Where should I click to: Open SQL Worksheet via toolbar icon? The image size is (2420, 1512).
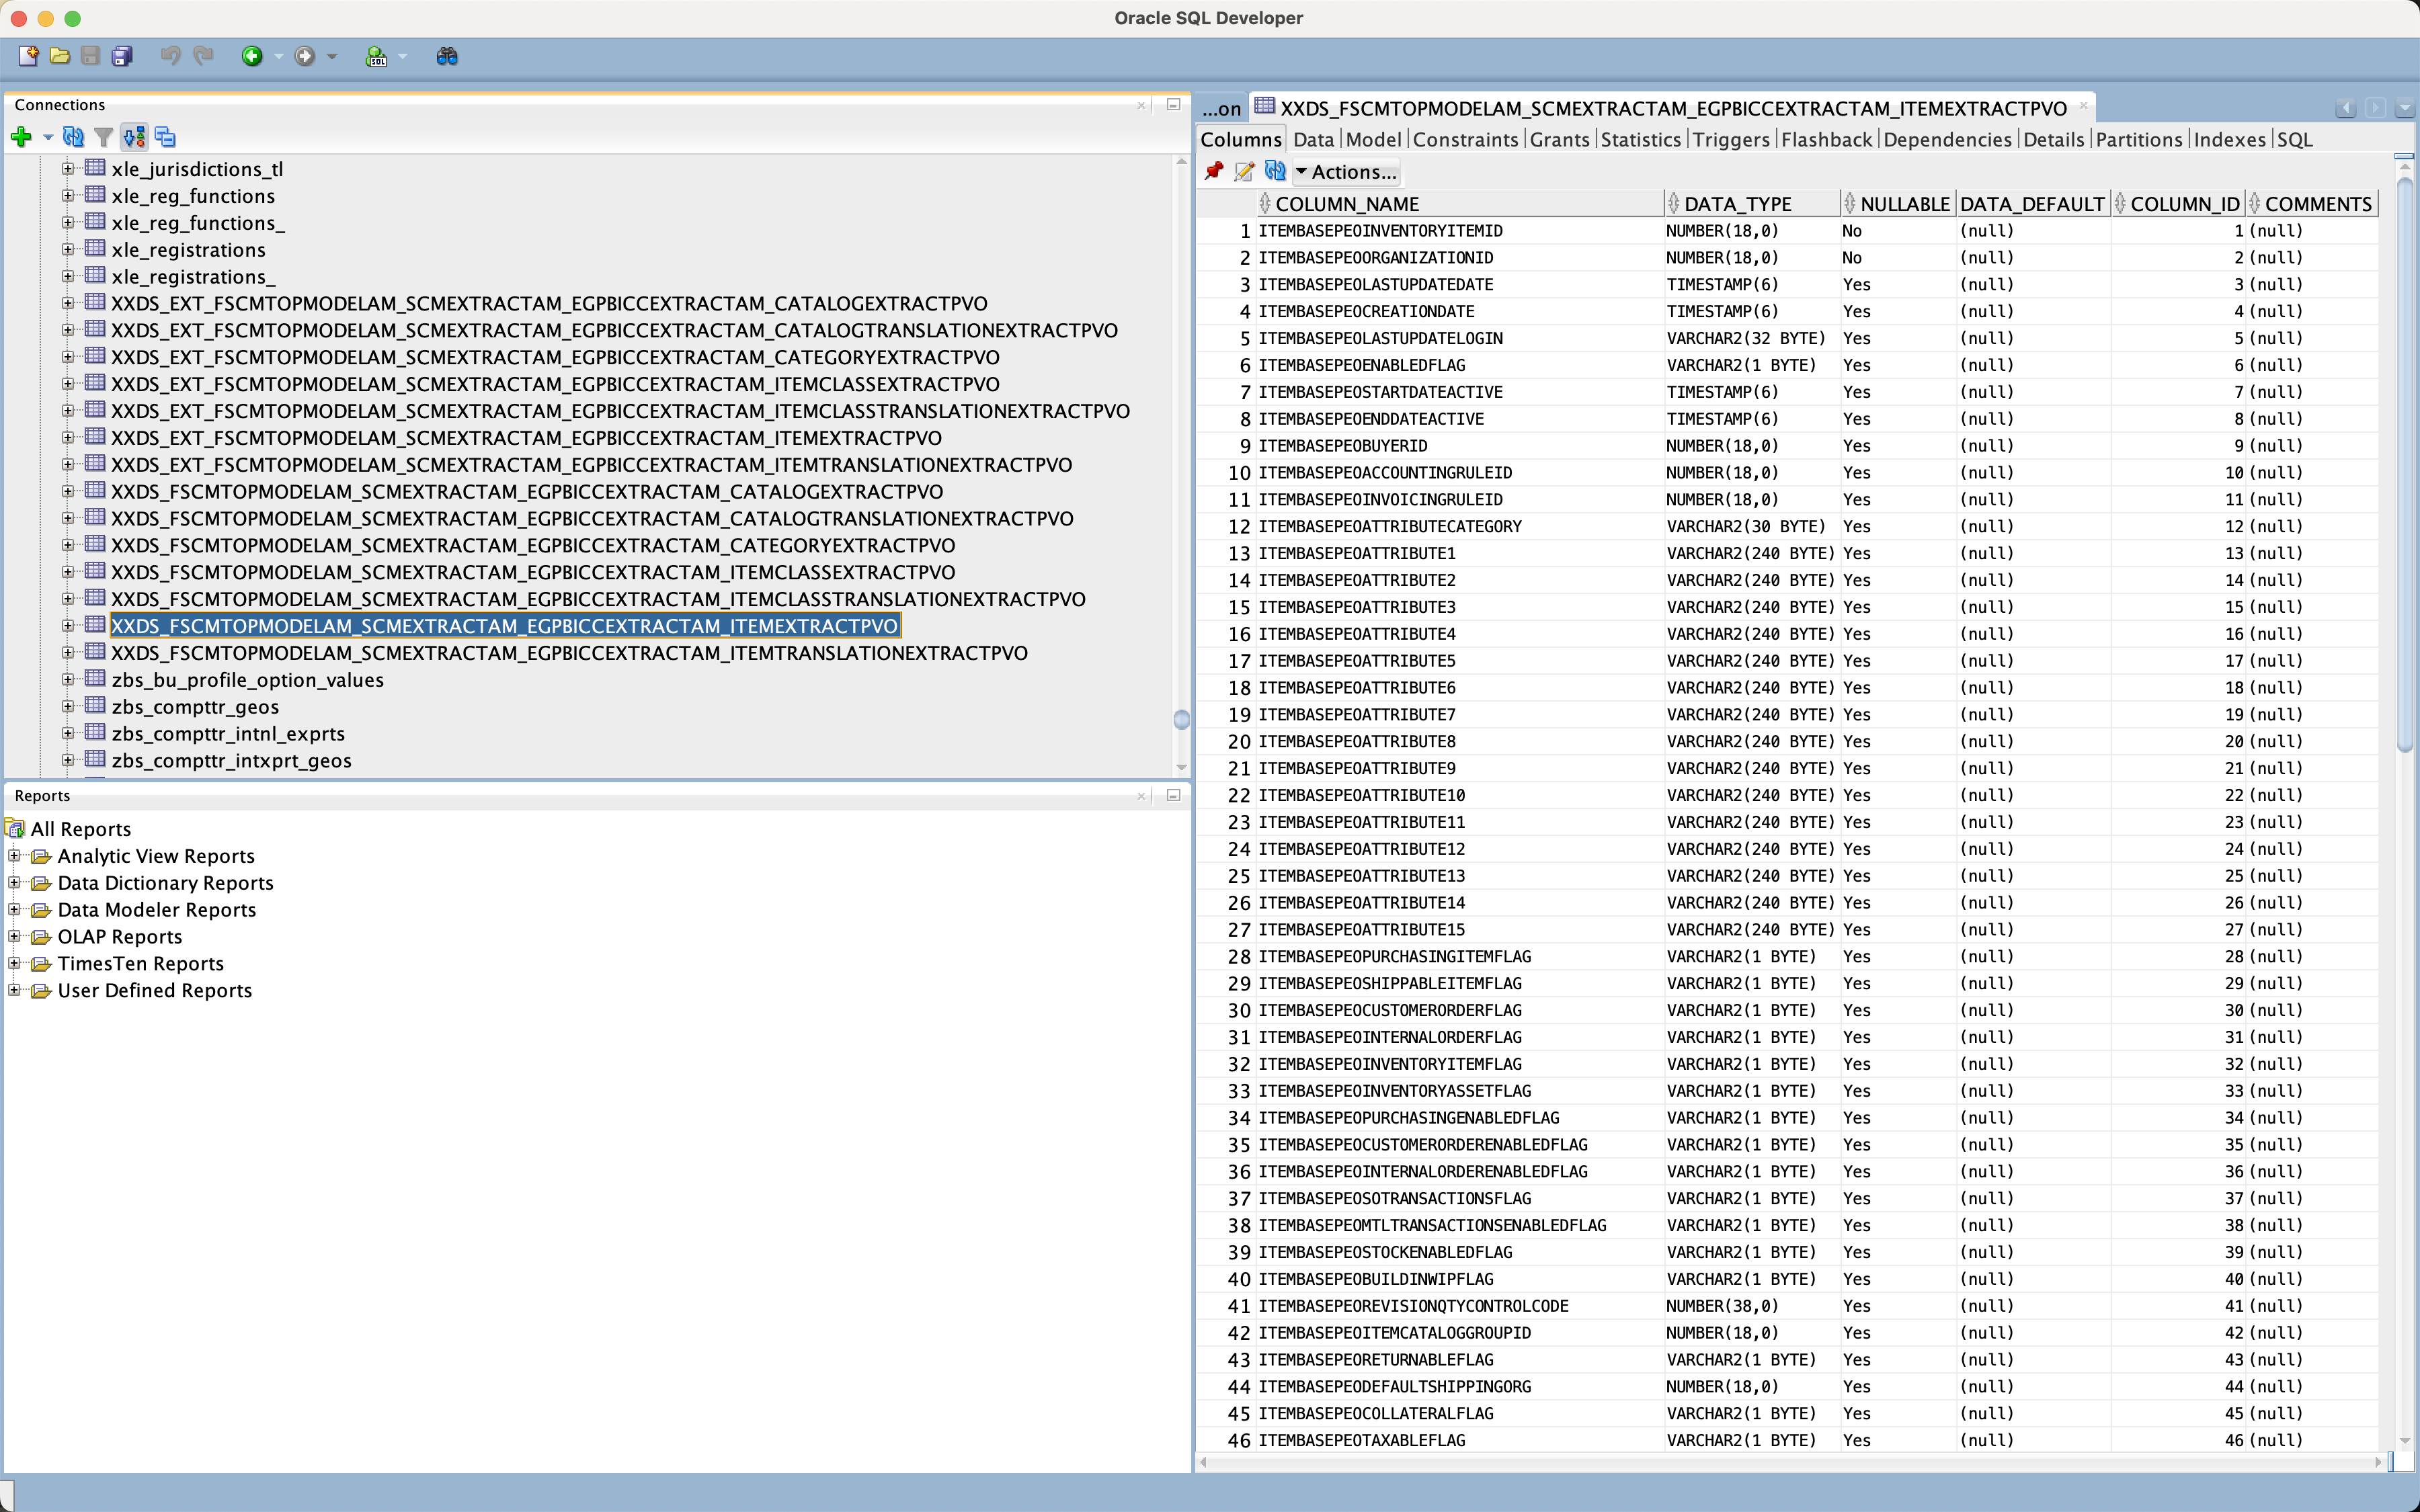tap(376, 56)
